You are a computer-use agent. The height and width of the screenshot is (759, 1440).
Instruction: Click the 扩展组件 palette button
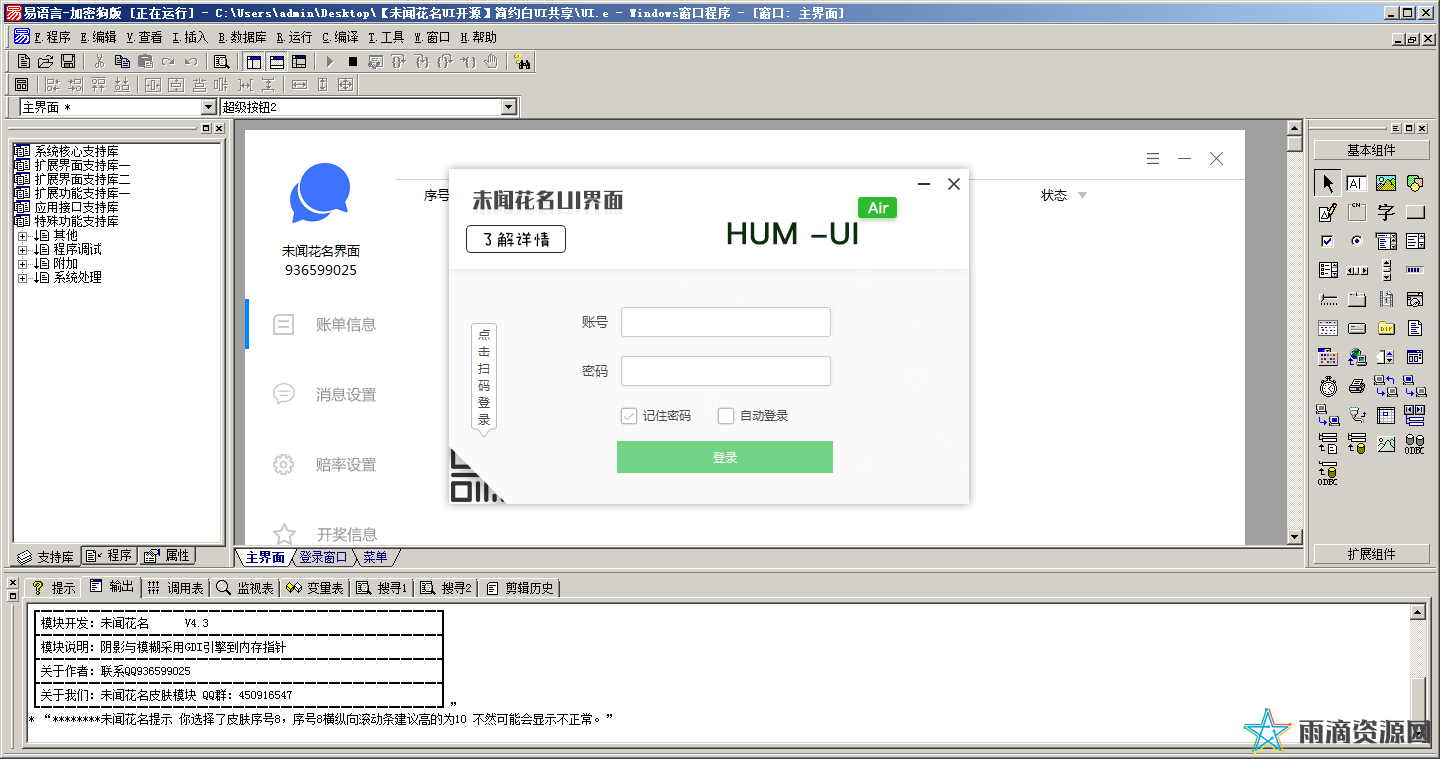coord(1371,554)
